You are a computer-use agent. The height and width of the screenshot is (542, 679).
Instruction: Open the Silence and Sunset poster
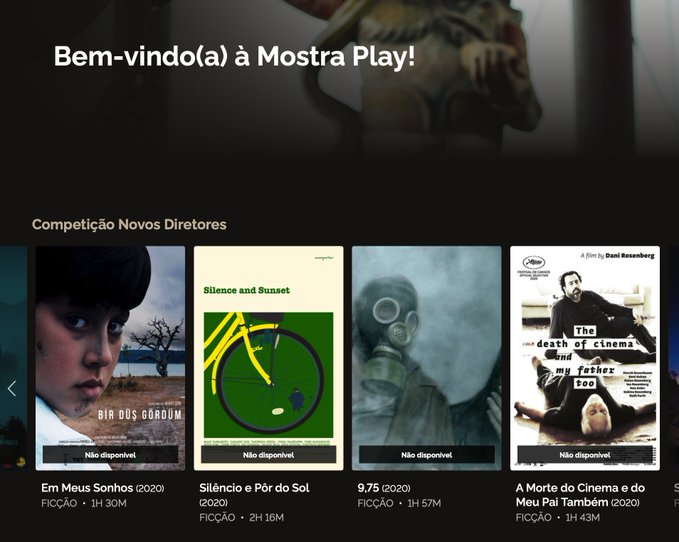(268, 358)
